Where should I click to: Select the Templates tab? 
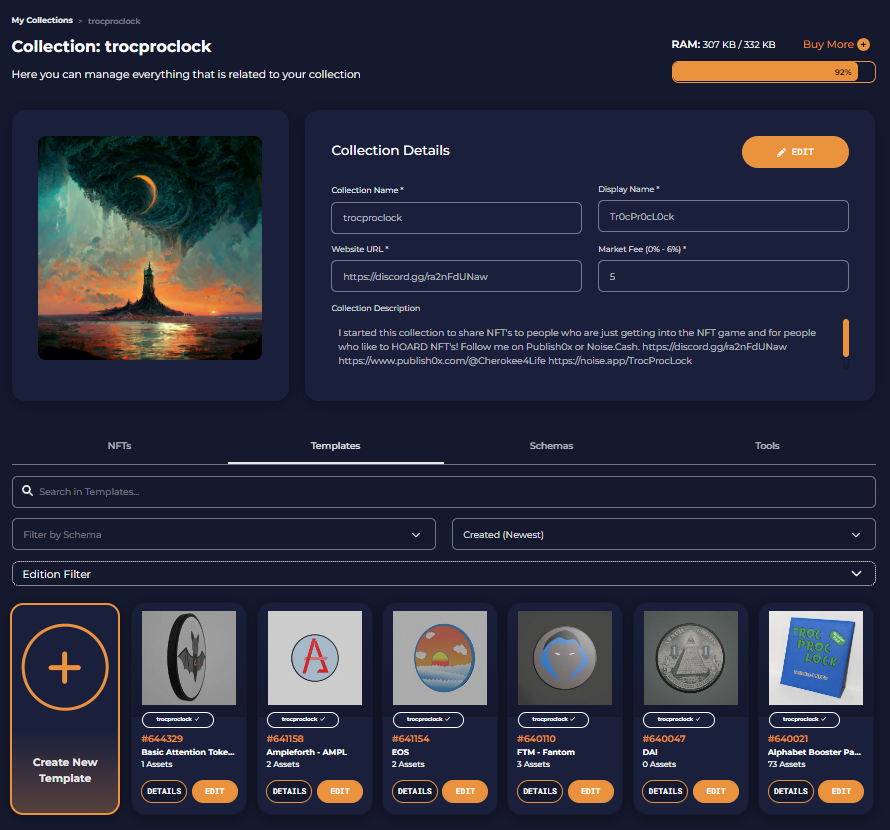pyautogui.click(x=335, y=446)
